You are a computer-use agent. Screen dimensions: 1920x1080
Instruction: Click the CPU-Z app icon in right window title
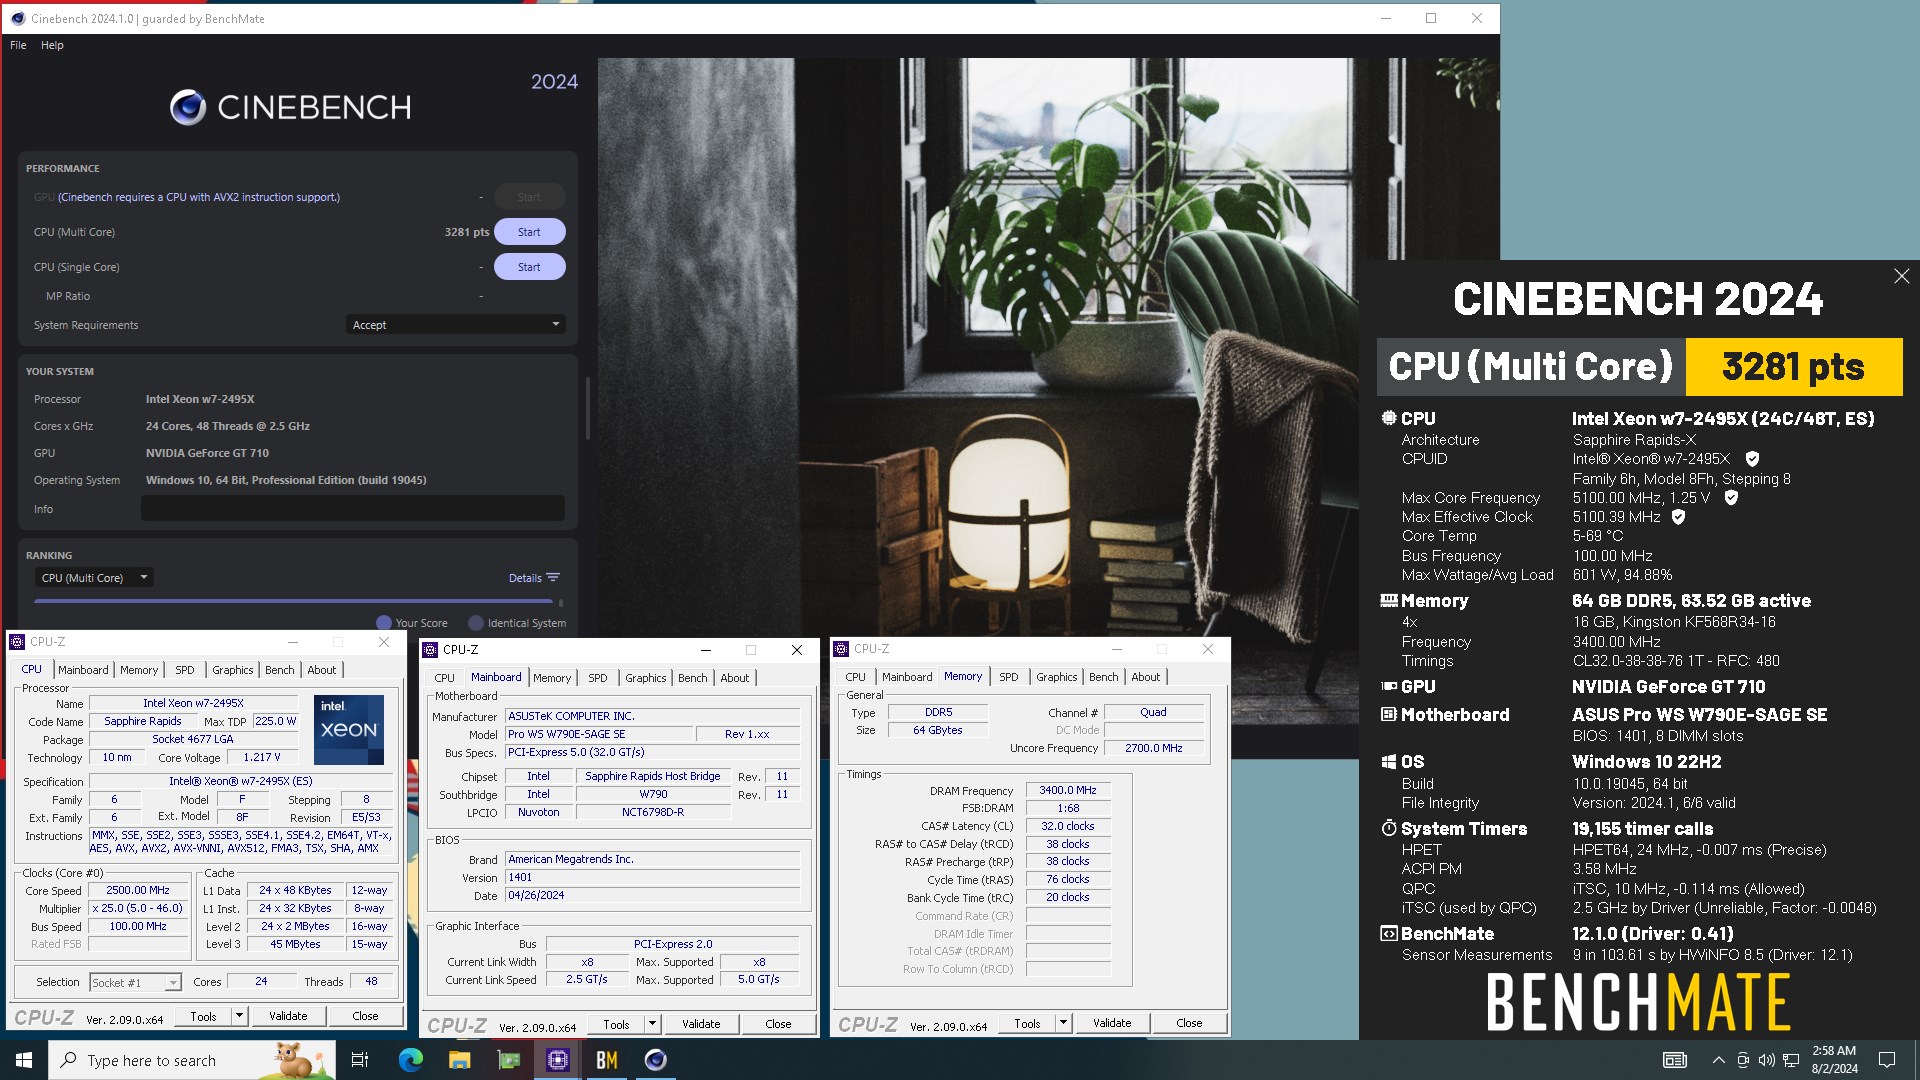pos(841,649)
